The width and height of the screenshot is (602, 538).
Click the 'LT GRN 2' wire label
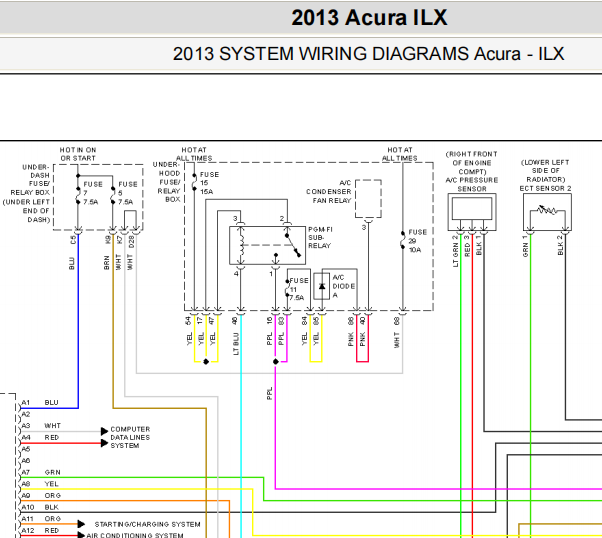click(x=455, y=251)
